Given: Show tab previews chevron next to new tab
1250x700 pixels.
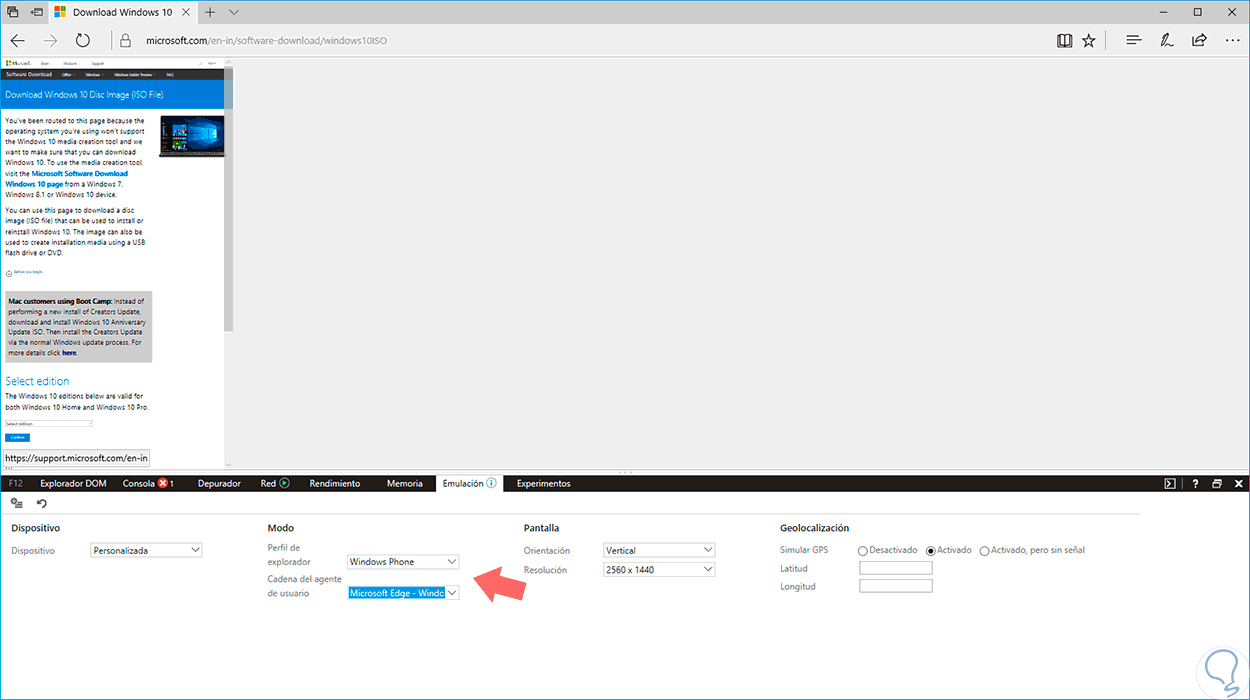Looking at the screenshot, I should [234, 12].
